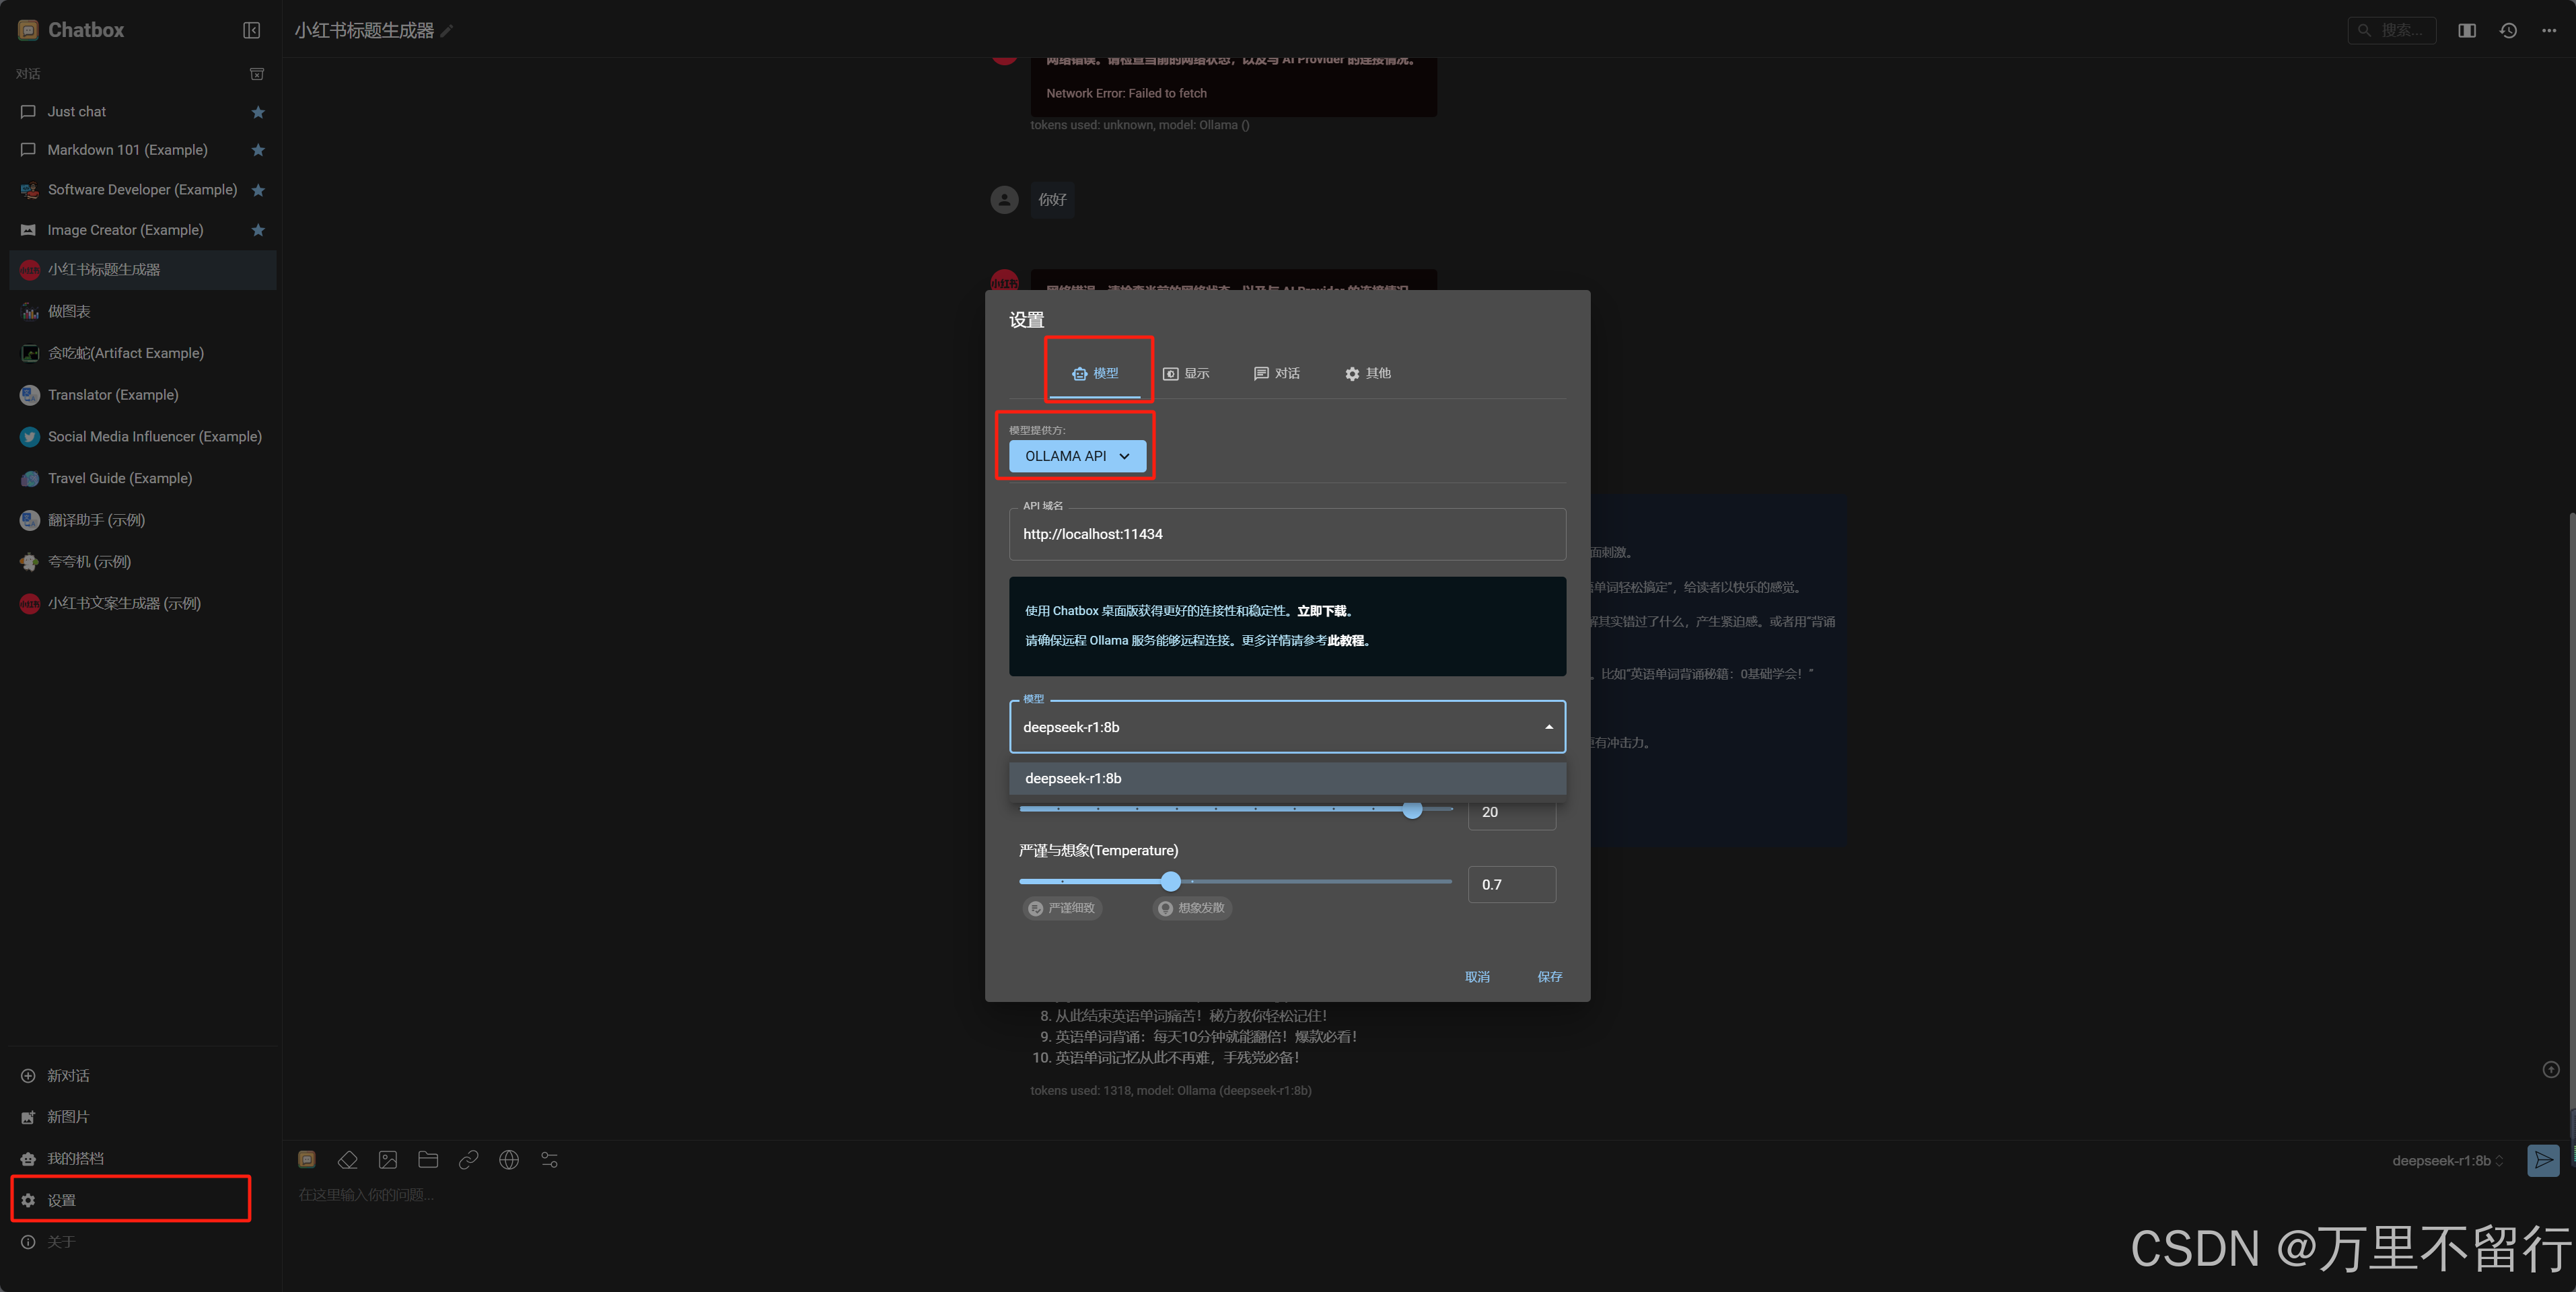Toggle star on Markdown 101 (Example)
Image resolution: width=2576 pixels, height=1292 pixels.
pyautogui.click(x=258, y=150)
